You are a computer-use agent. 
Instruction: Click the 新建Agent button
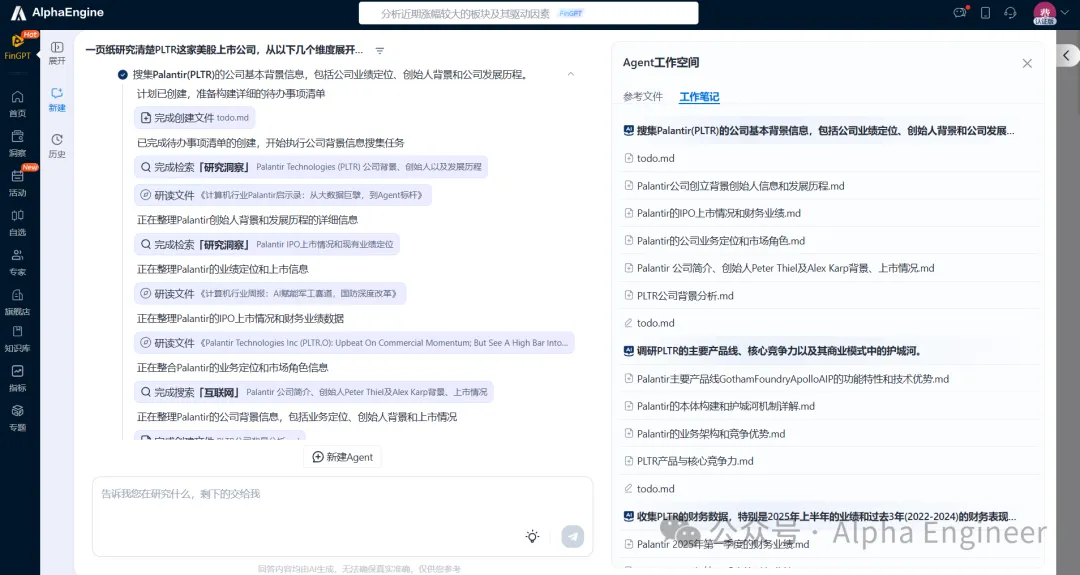342,457
